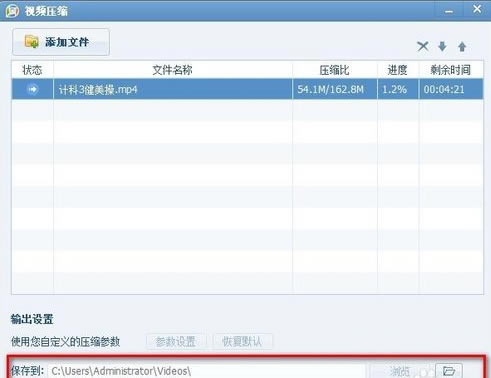Select the file row 计科3健美操.mp4
Viewport: 491px width, 378px height.
coord(247,89)
